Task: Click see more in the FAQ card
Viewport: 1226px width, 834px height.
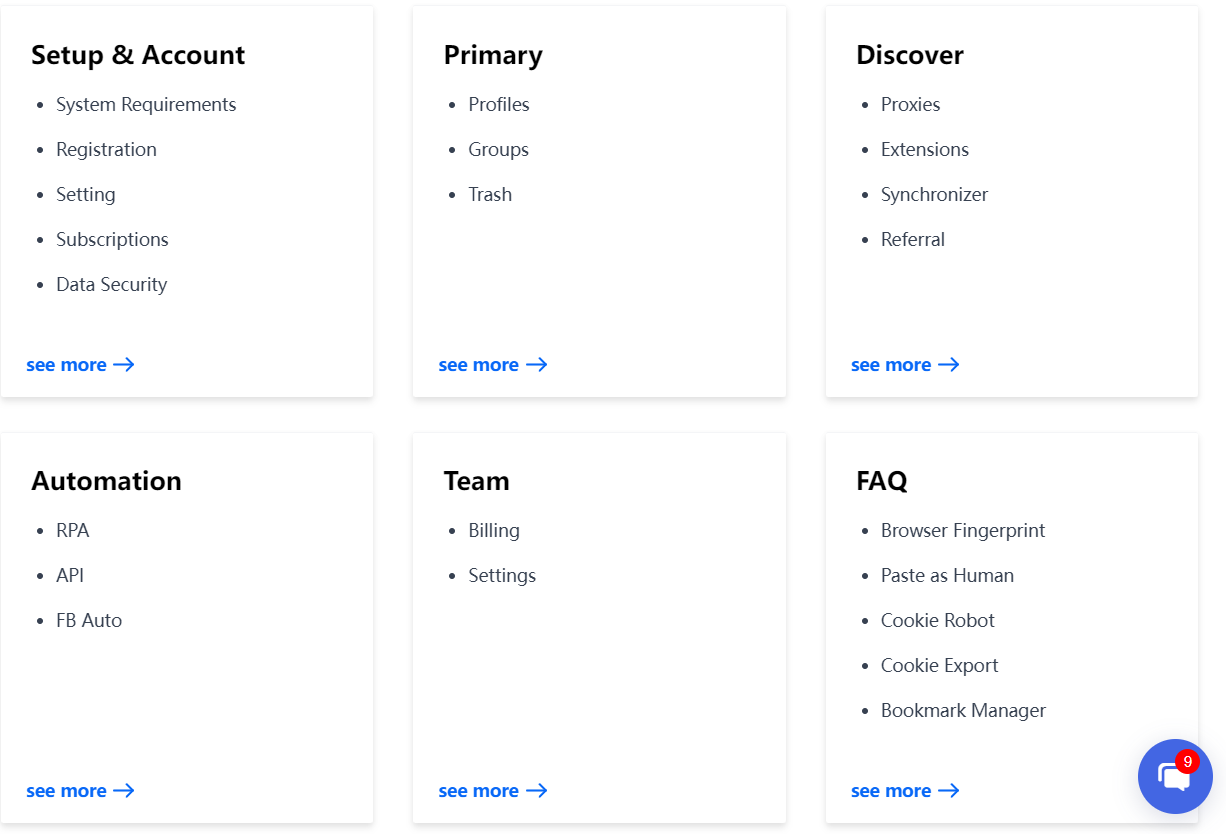Action: point(890,790)
